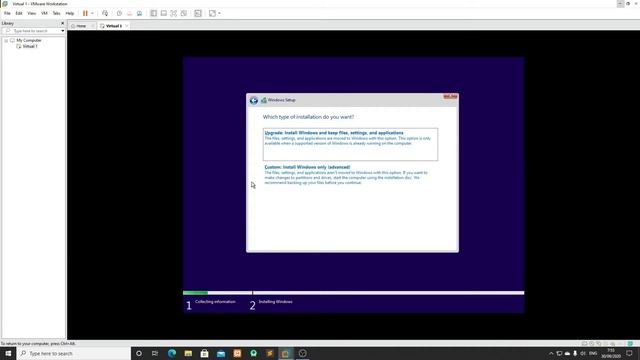
Task: Open the Mail app from the taskbar
Action: click(x=221, y=353)
